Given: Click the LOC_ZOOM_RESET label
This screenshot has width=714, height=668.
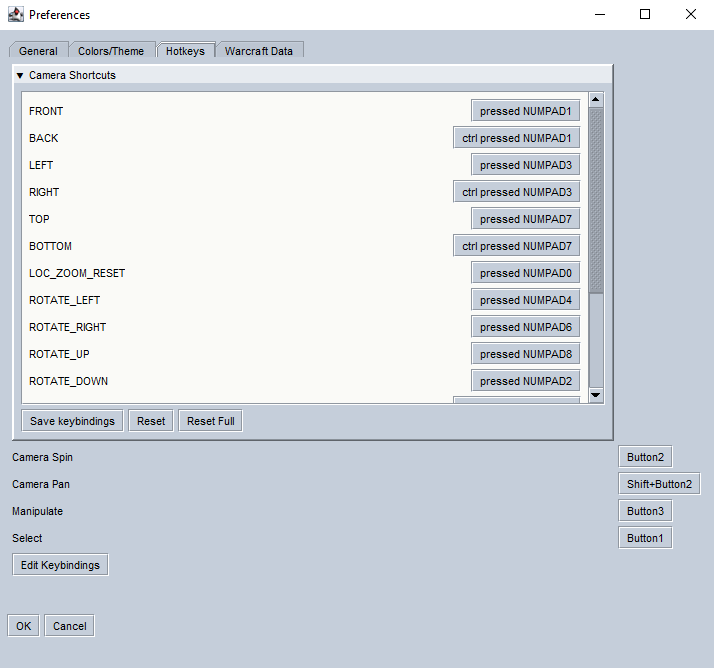Looking at the screenshot, I should pyautogui.click(x=77, y=273).
